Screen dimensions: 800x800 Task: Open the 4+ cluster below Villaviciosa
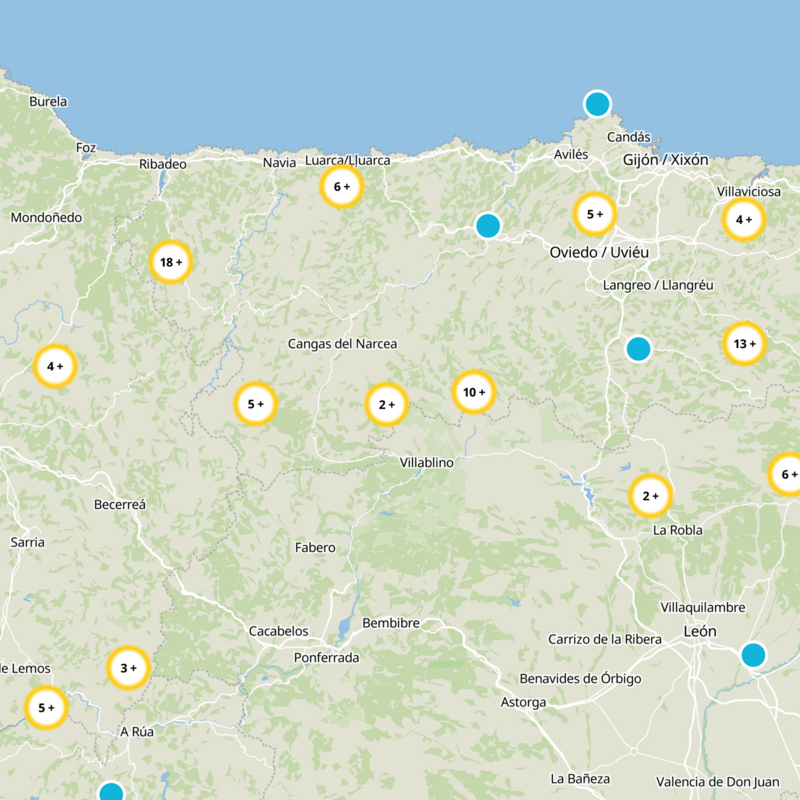744,220
